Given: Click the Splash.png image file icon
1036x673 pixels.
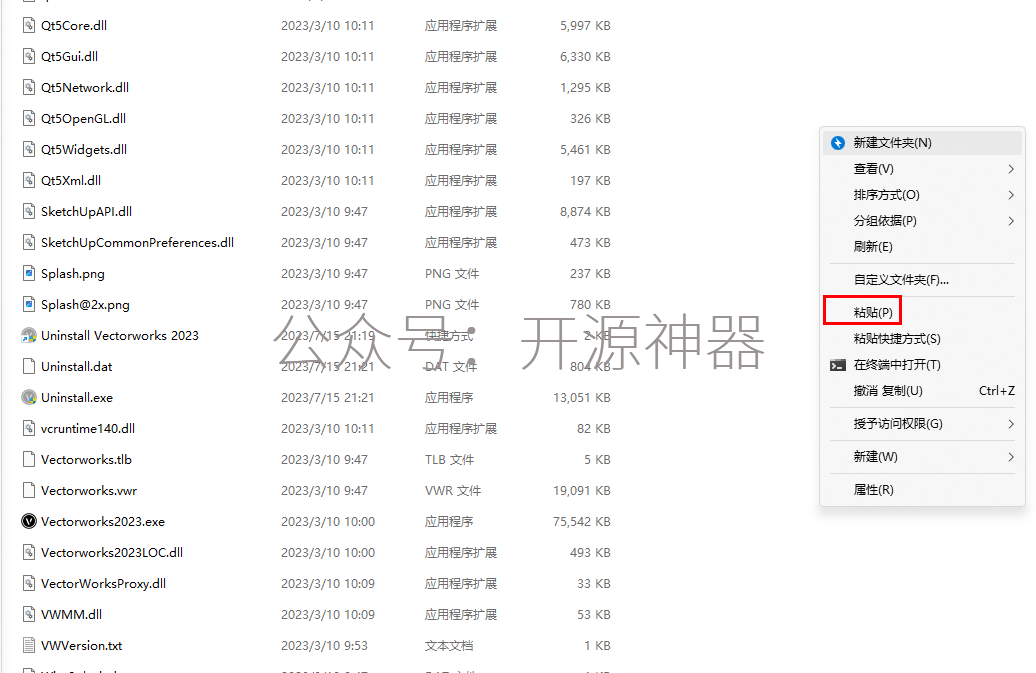Looking at the screenshot, I should click(x=28, y=274).
